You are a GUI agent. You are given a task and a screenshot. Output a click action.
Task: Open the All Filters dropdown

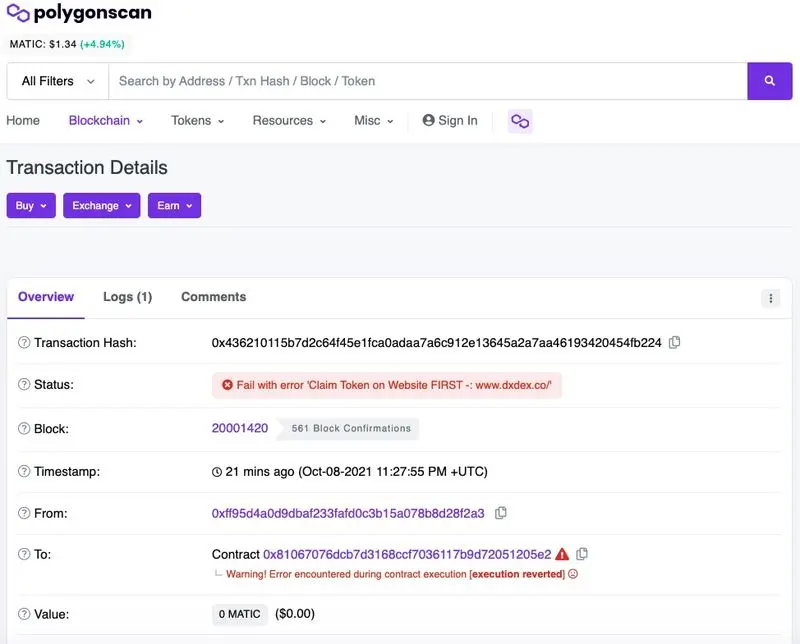58,81
